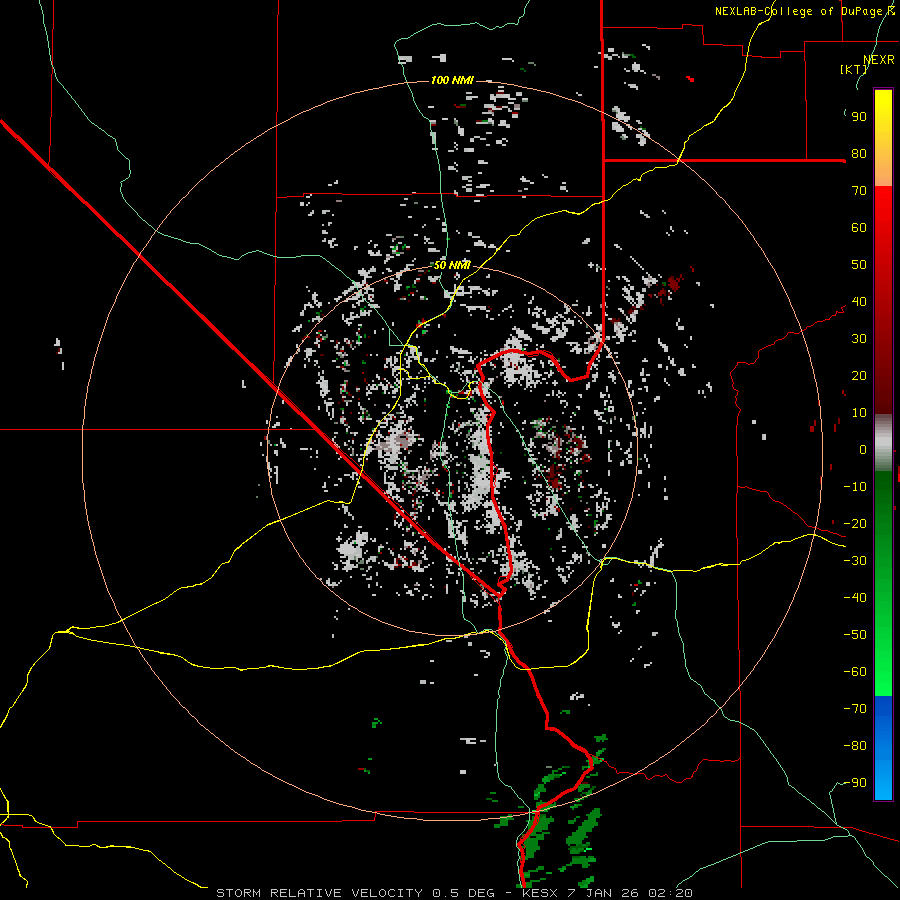Click the 50 value on the velocity scale

(859, 265)
